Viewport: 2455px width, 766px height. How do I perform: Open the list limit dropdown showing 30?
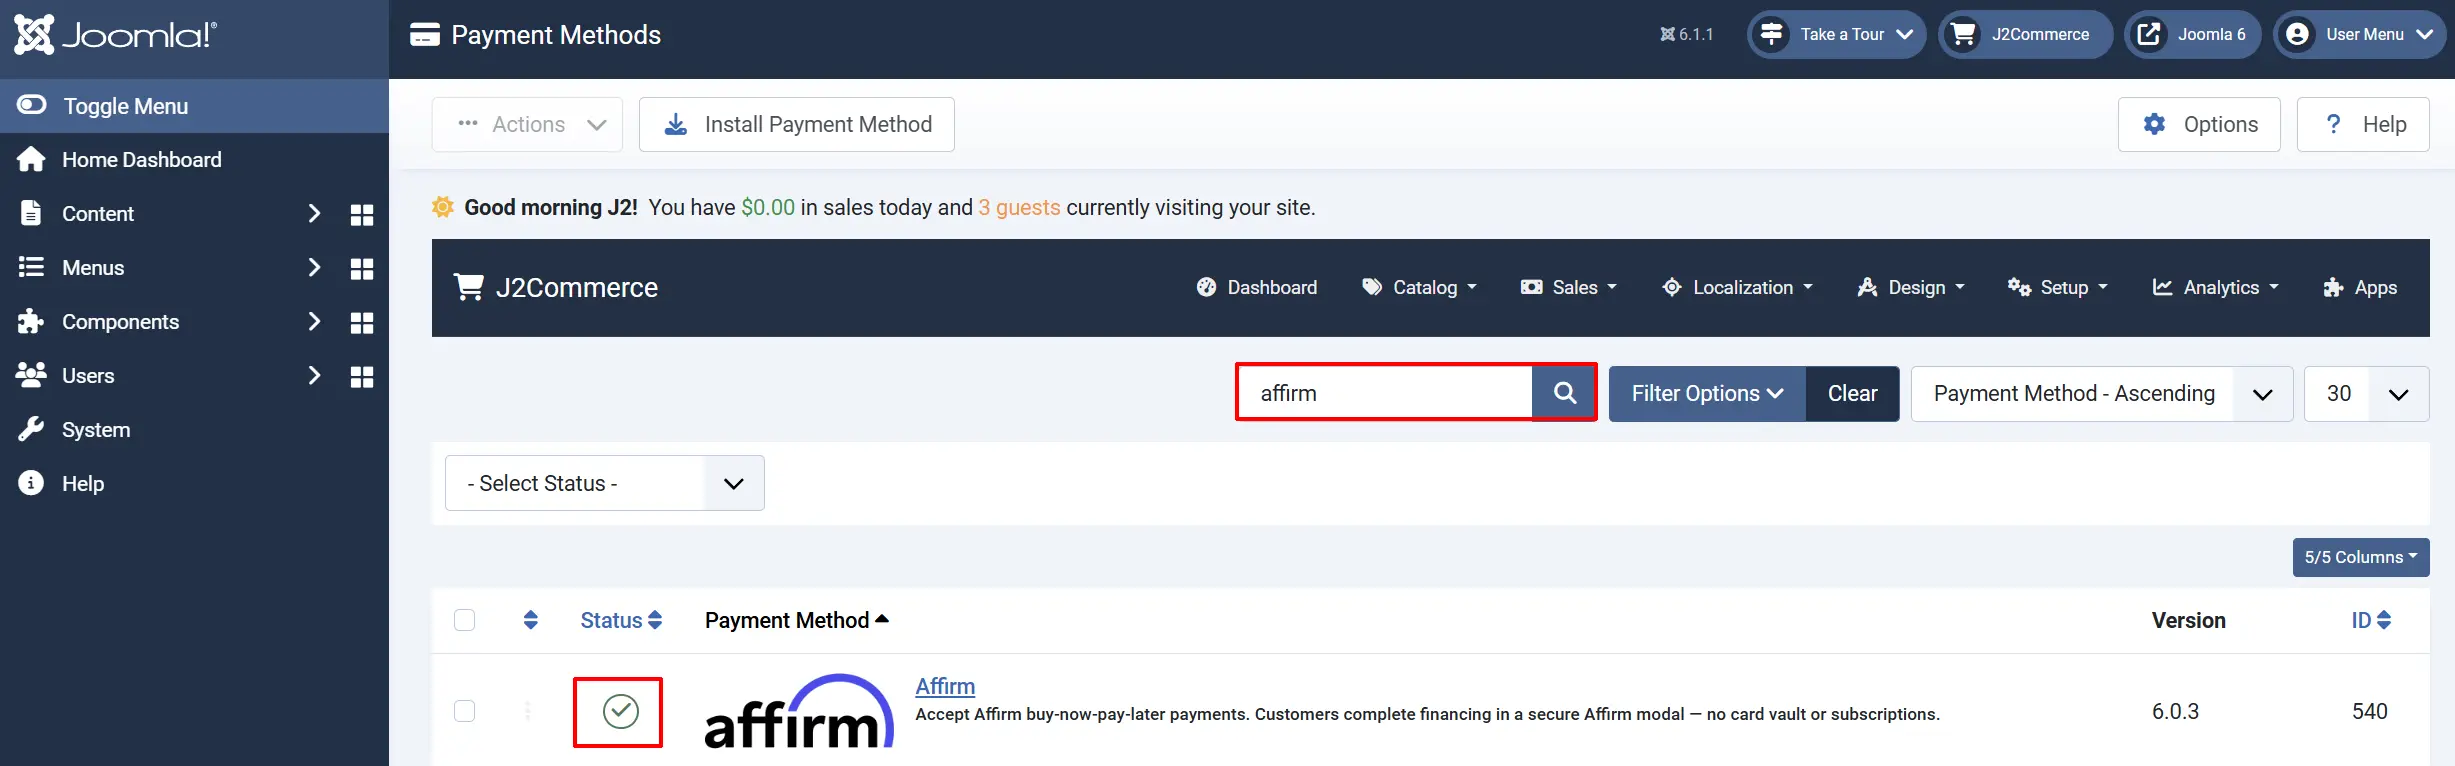[2366, 394]
